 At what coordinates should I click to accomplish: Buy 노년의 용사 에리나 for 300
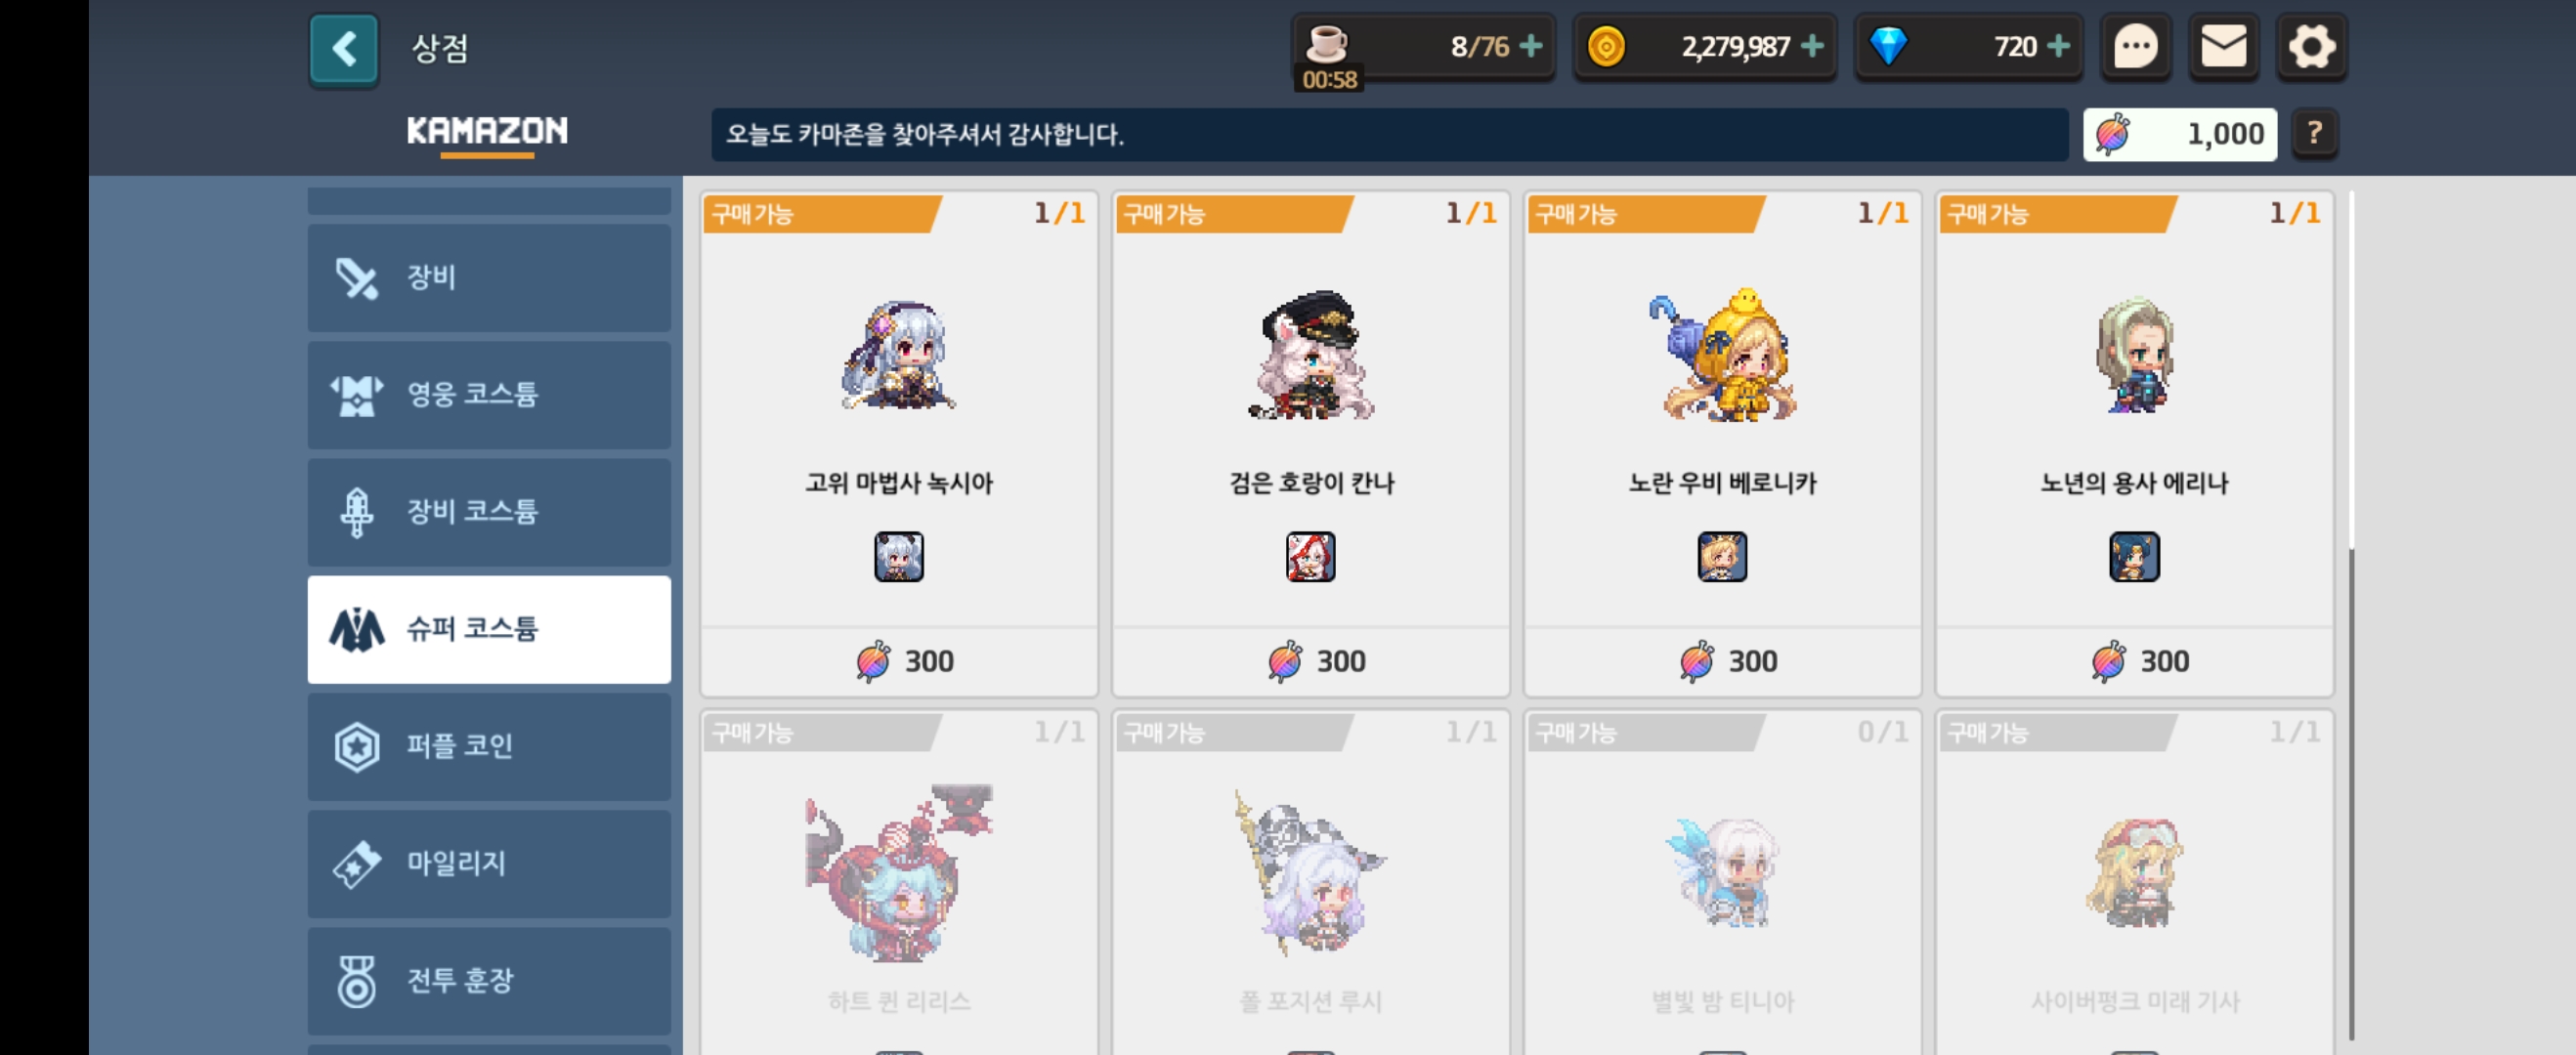tap(2134, 661)
